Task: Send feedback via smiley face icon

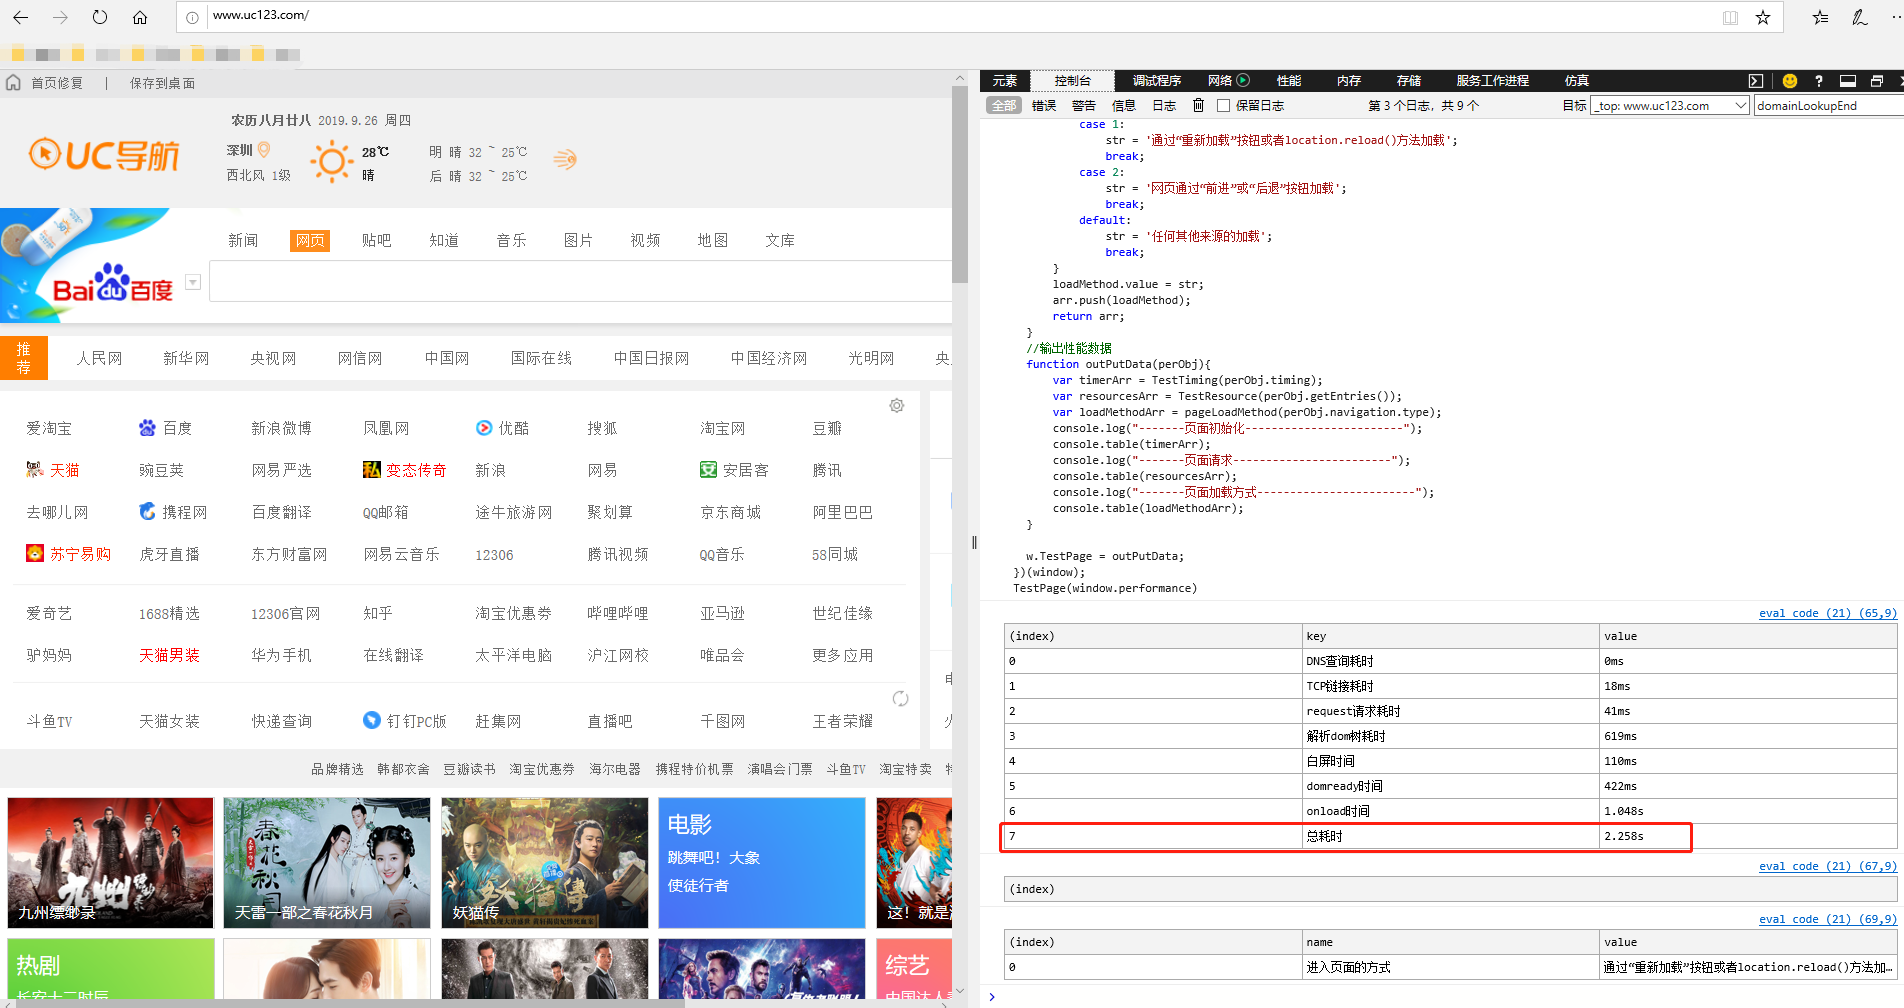Action: coord(1790,81)
